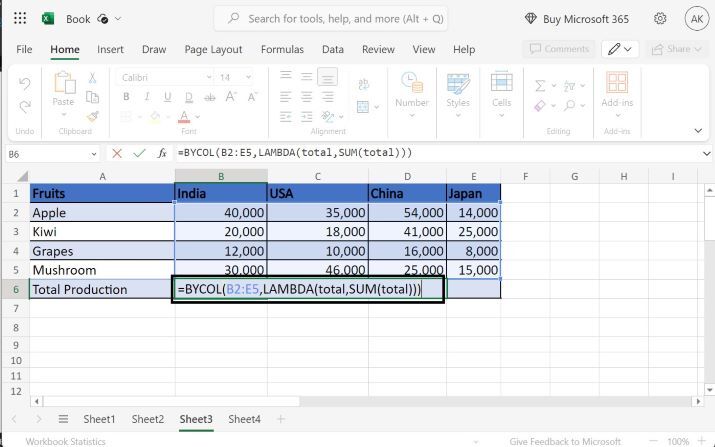Click the Excel logo icon
The width and height of the screenshot is (715, 447).
coord(48,19)
